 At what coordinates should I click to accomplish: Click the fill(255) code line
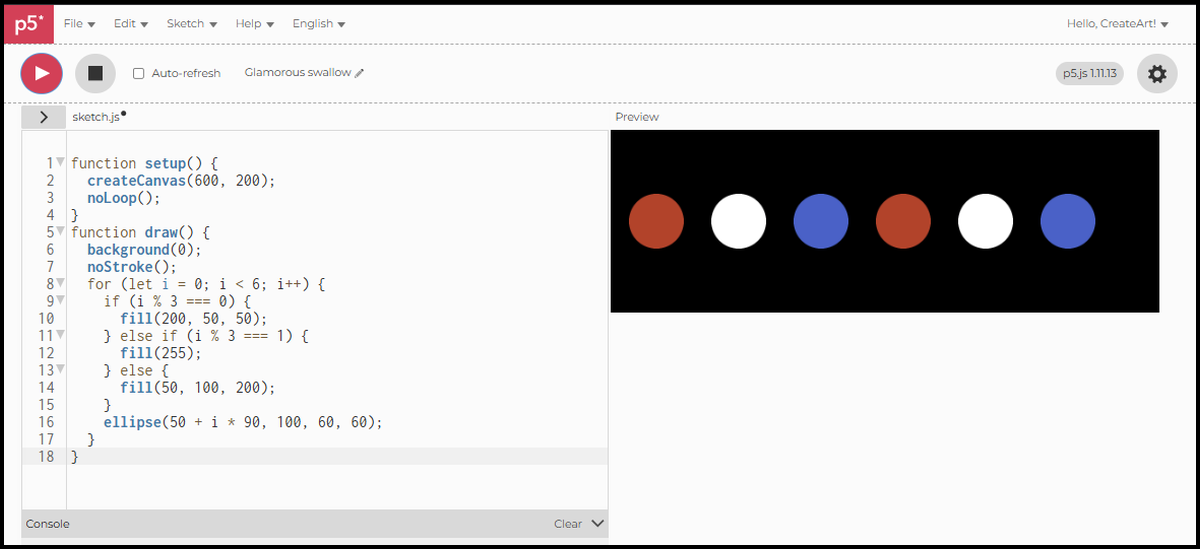[161, 352]
